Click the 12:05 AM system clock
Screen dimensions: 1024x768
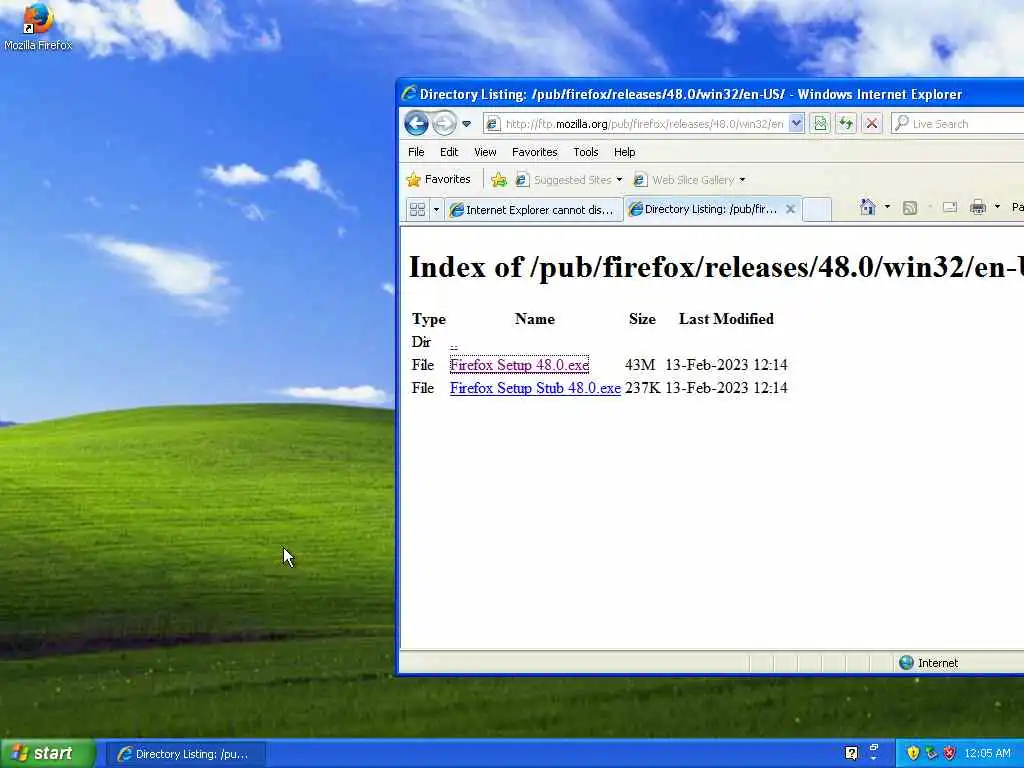pyautogui.click(x=987, y=753)
